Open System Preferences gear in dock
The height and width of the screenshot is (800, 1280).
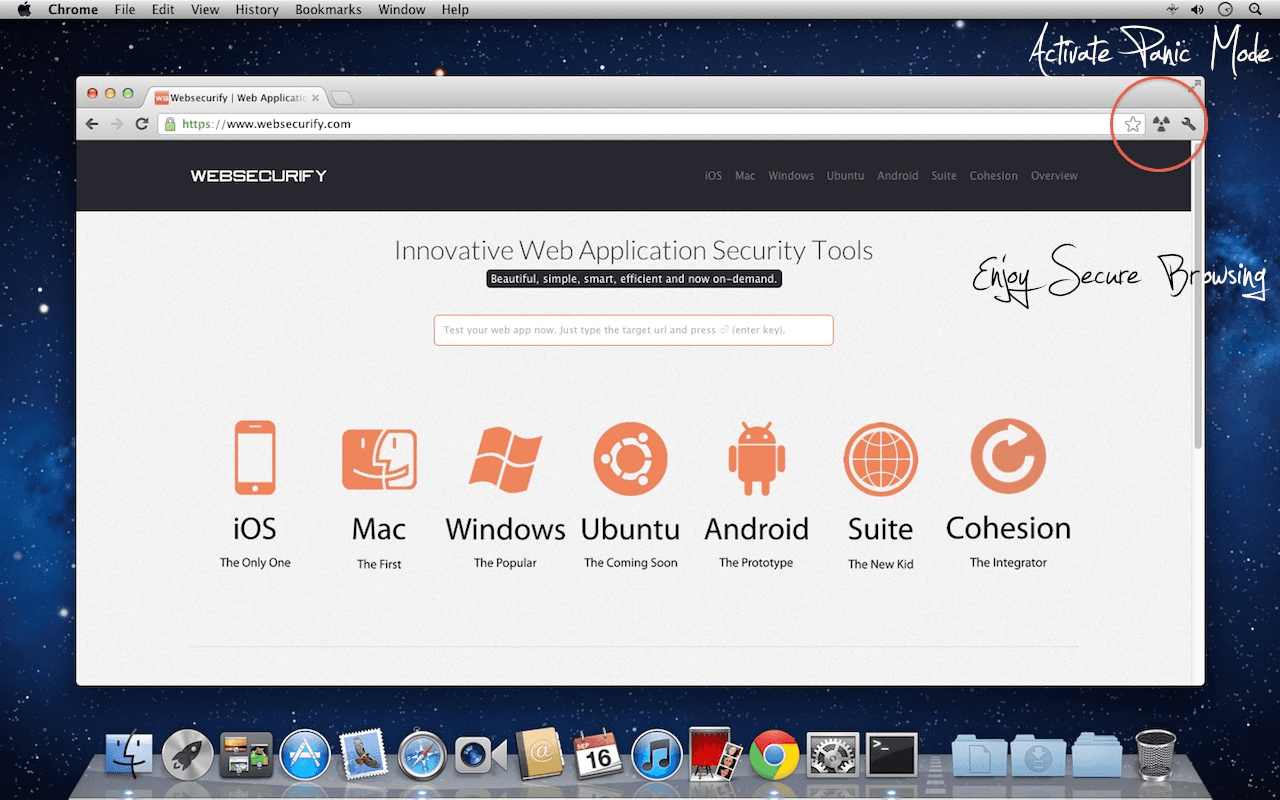tap(833, 755)
